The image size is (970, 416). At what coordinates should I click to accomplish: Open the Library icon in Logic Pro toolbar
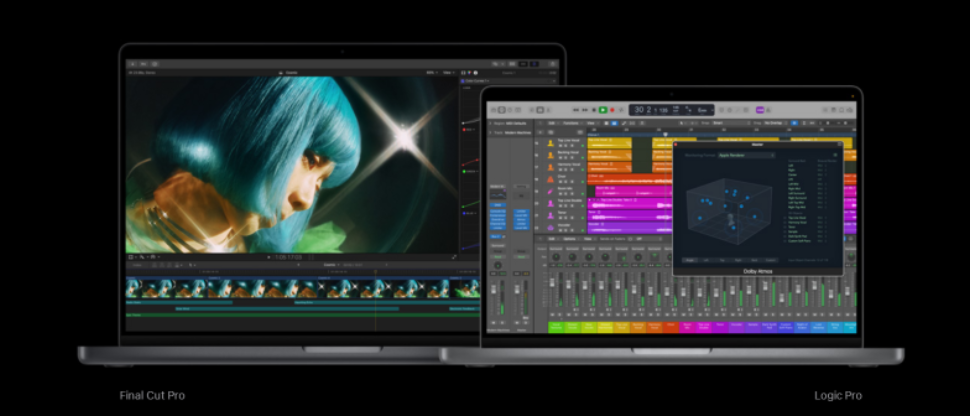pos(493,110)
